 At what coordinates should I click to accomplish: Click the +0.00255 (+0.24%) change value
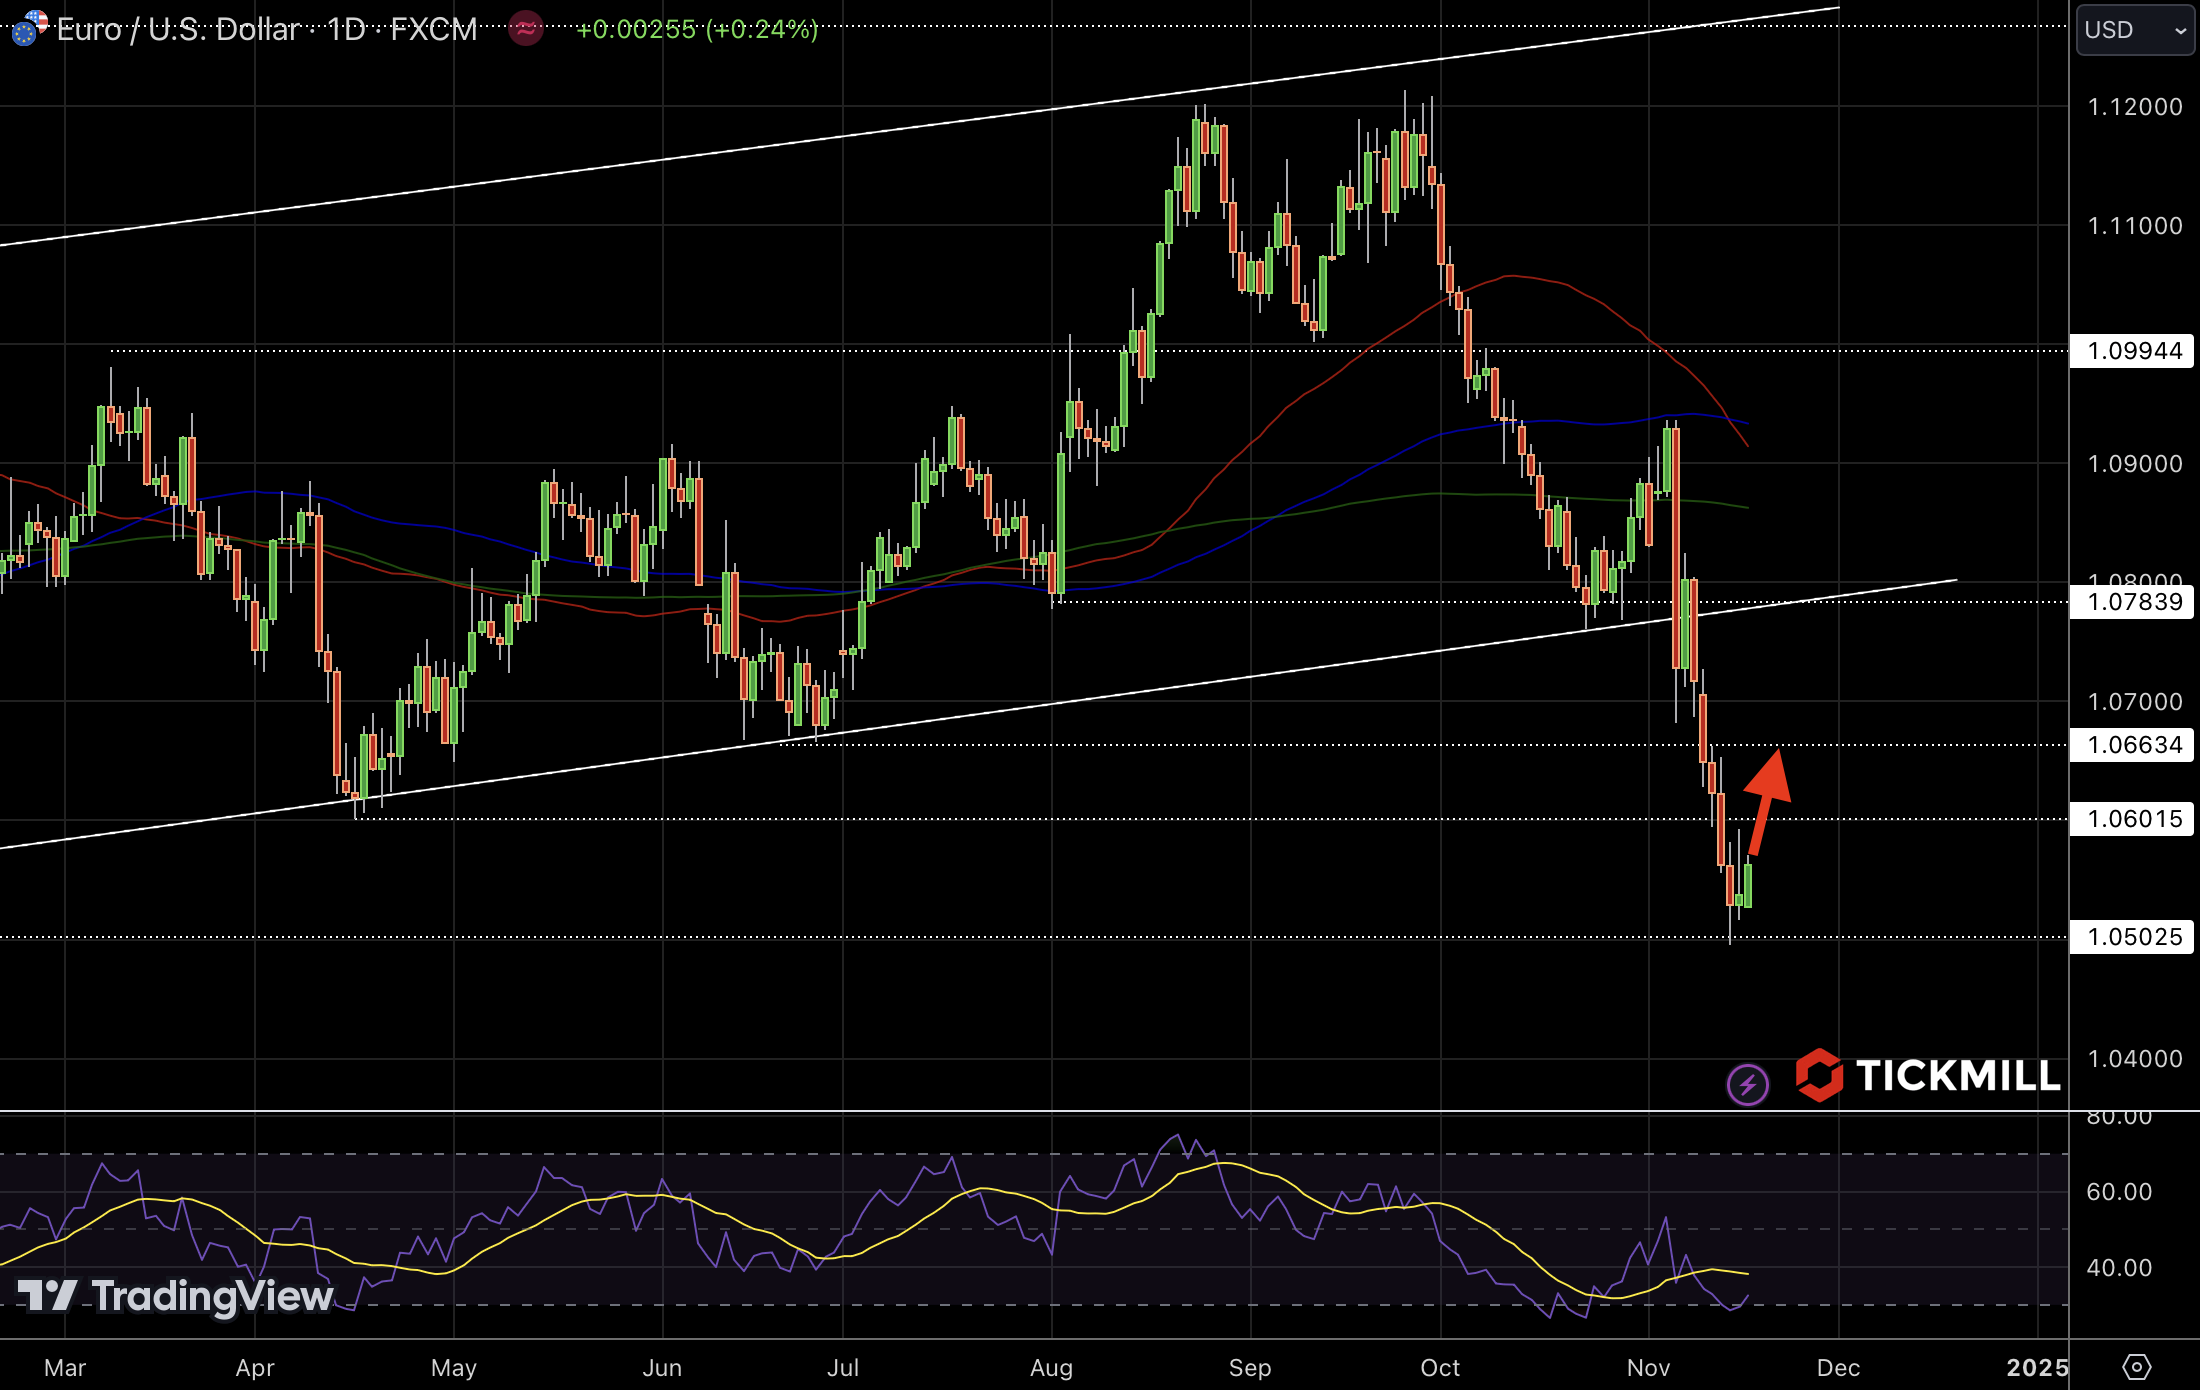click(x=697, y=29)
